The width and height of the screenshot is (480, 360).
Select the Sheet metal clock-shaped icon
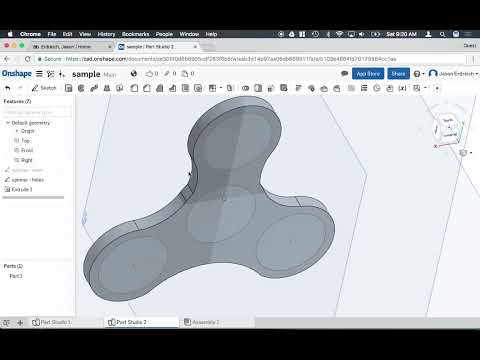pyautogui.click(x=377, y=88)
